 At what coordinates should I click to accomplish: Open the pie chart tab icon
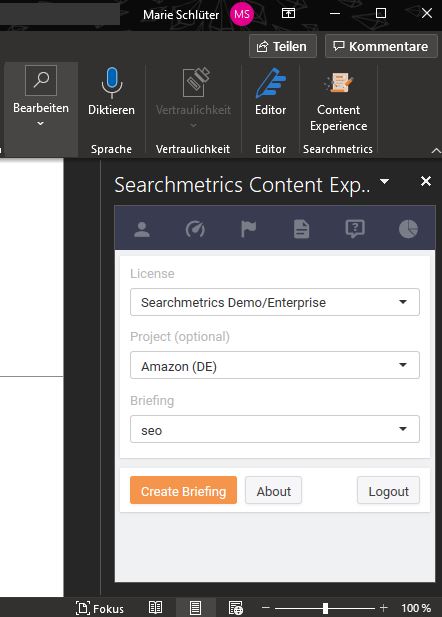pyautogui.click(x=408, y=229)
